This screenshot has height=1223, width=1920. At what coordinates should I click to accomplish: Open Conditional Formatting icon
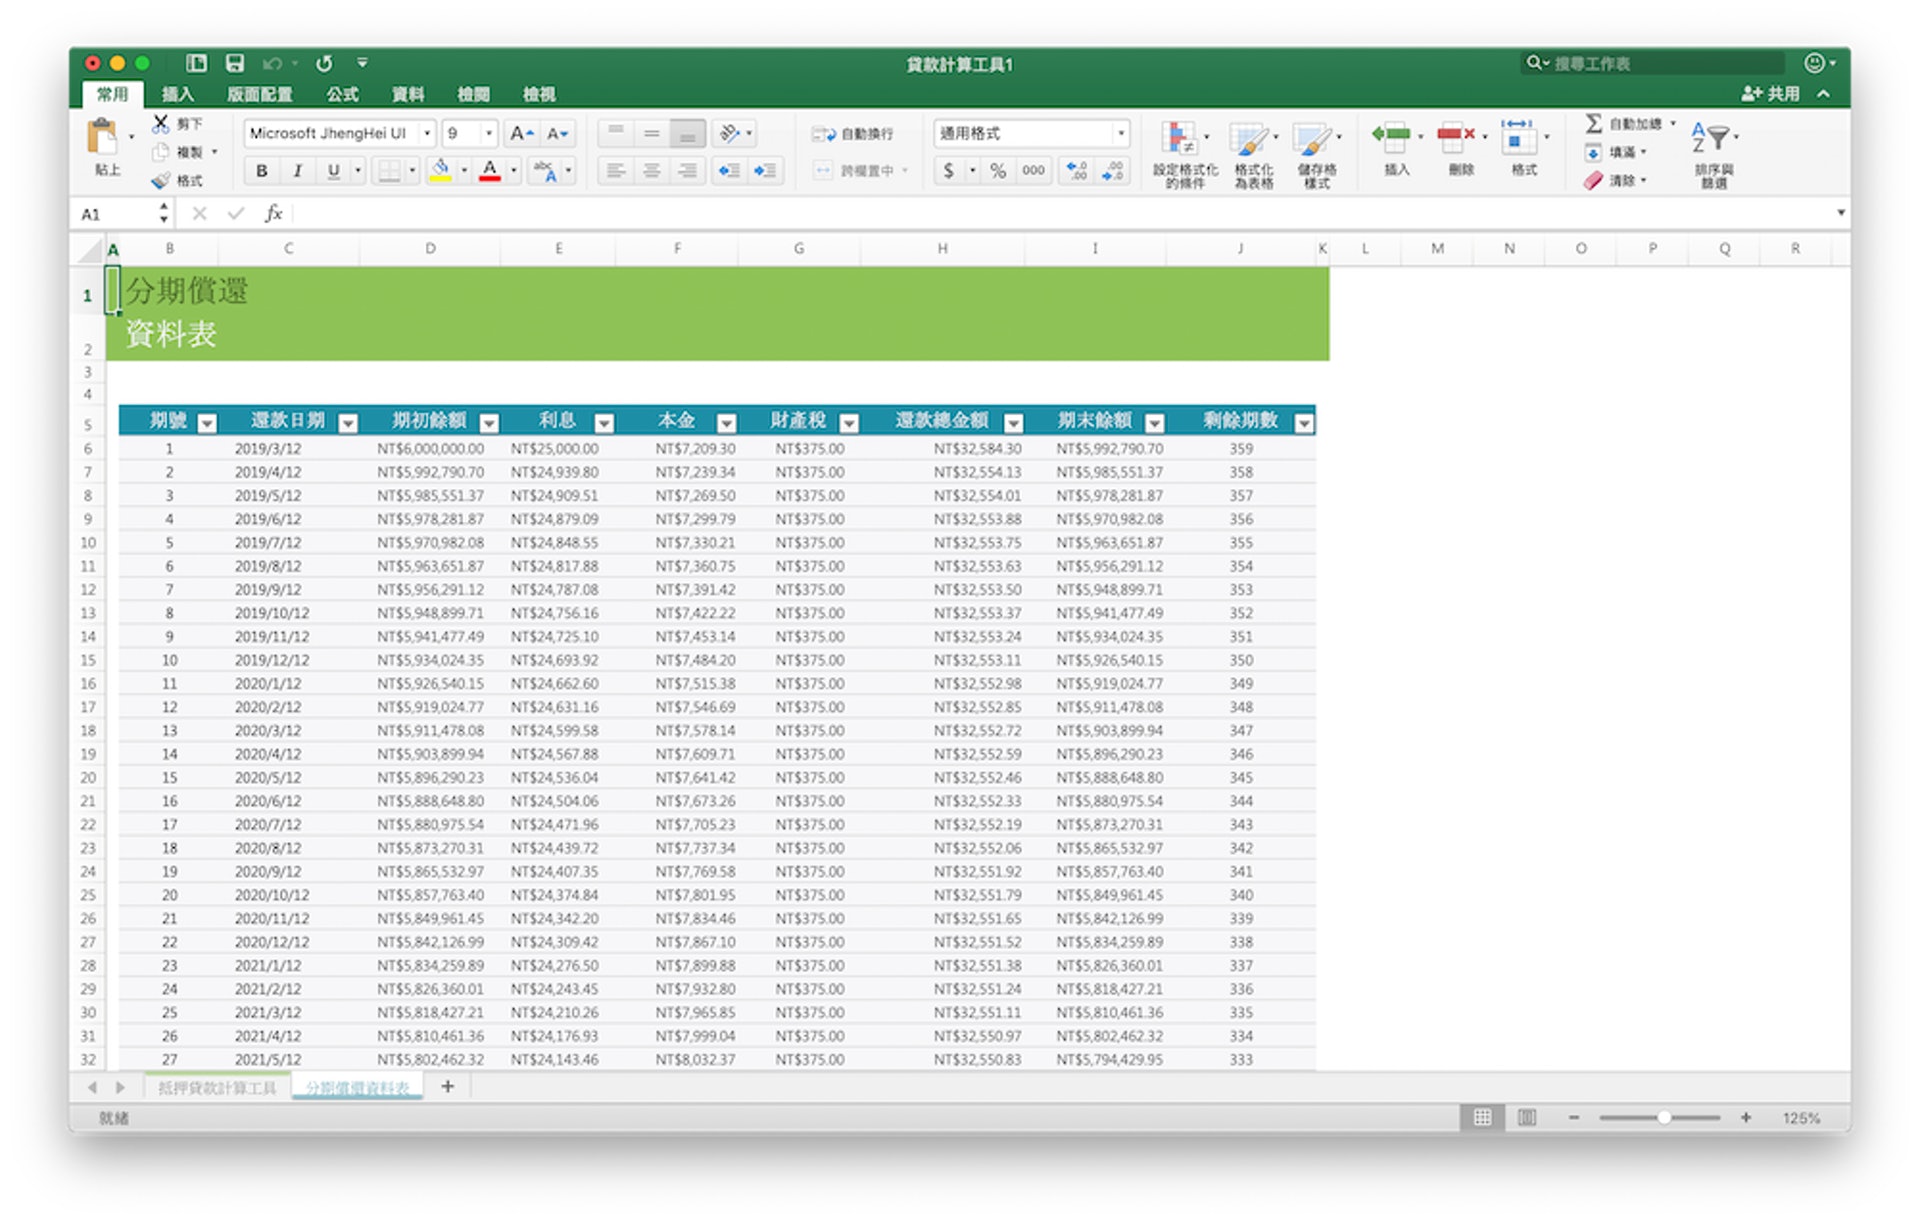[1181, 141]
